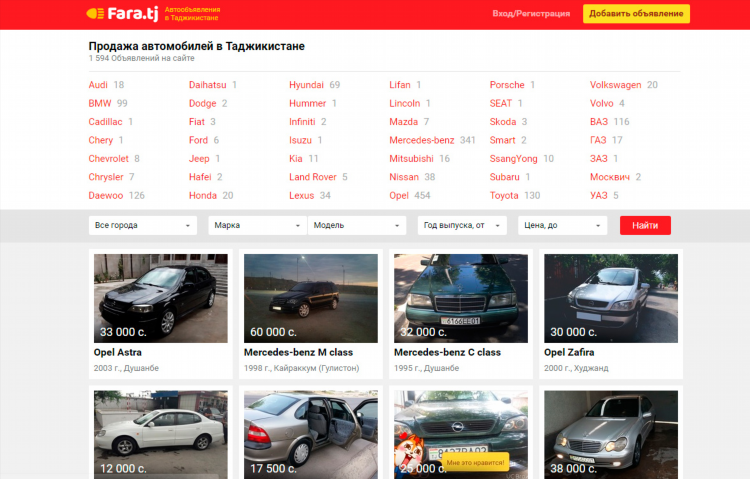Open the Mazda brand link
This screenshot has width=750, height=479.
coord(404,122)
